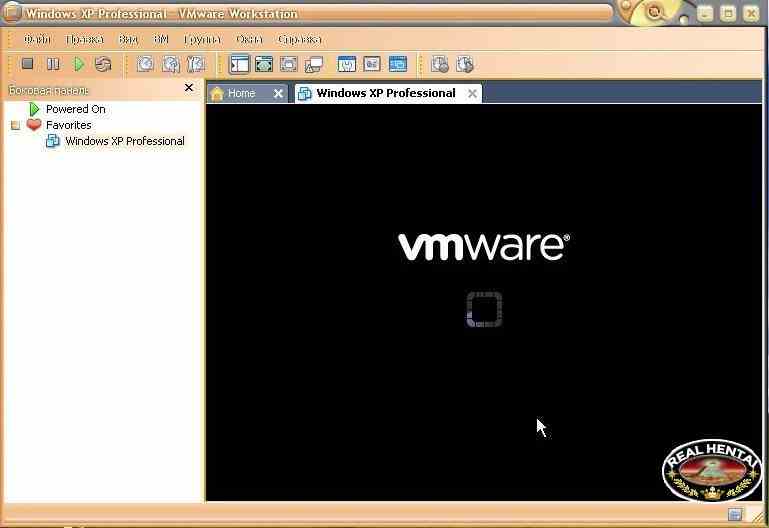The width and height of the screenshot is (769, 528).
Task: Toggle Quick Switch view mode icon
Action: [289, 64]
